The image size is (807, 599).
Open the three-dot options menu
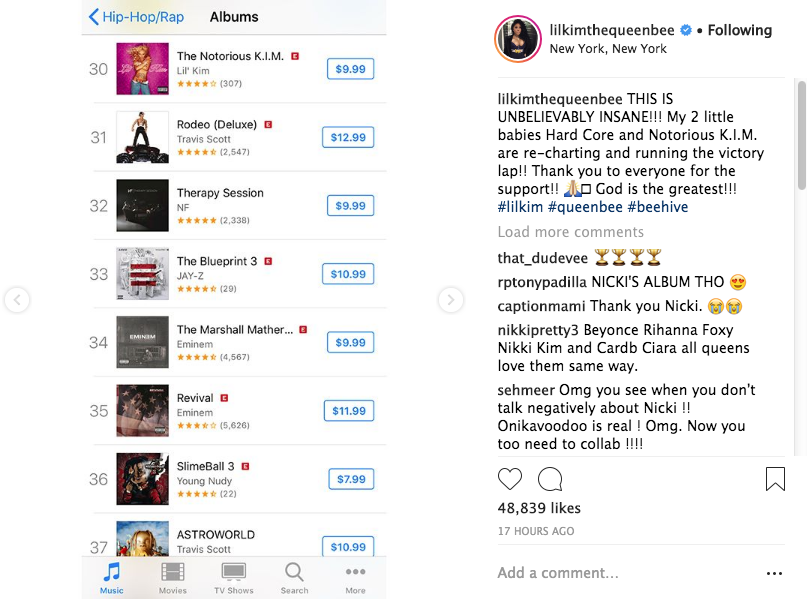[774, 573]
